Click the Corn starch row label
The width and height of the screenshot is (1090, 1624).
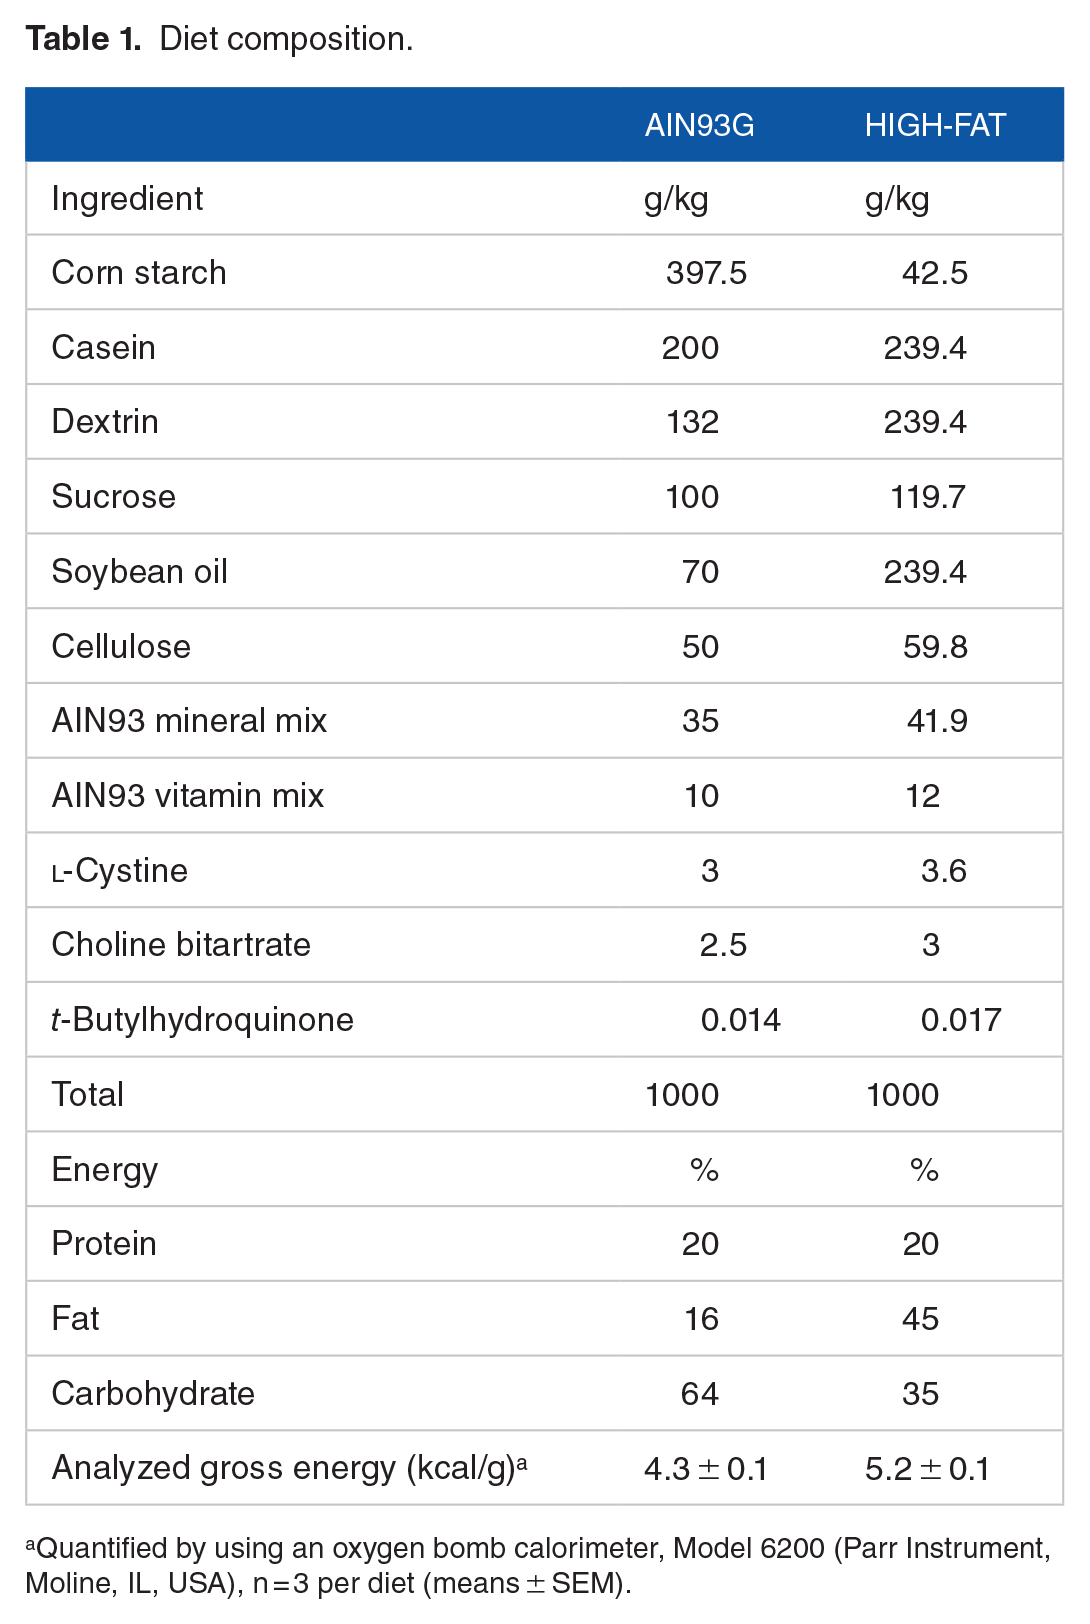tap(139, 273)
